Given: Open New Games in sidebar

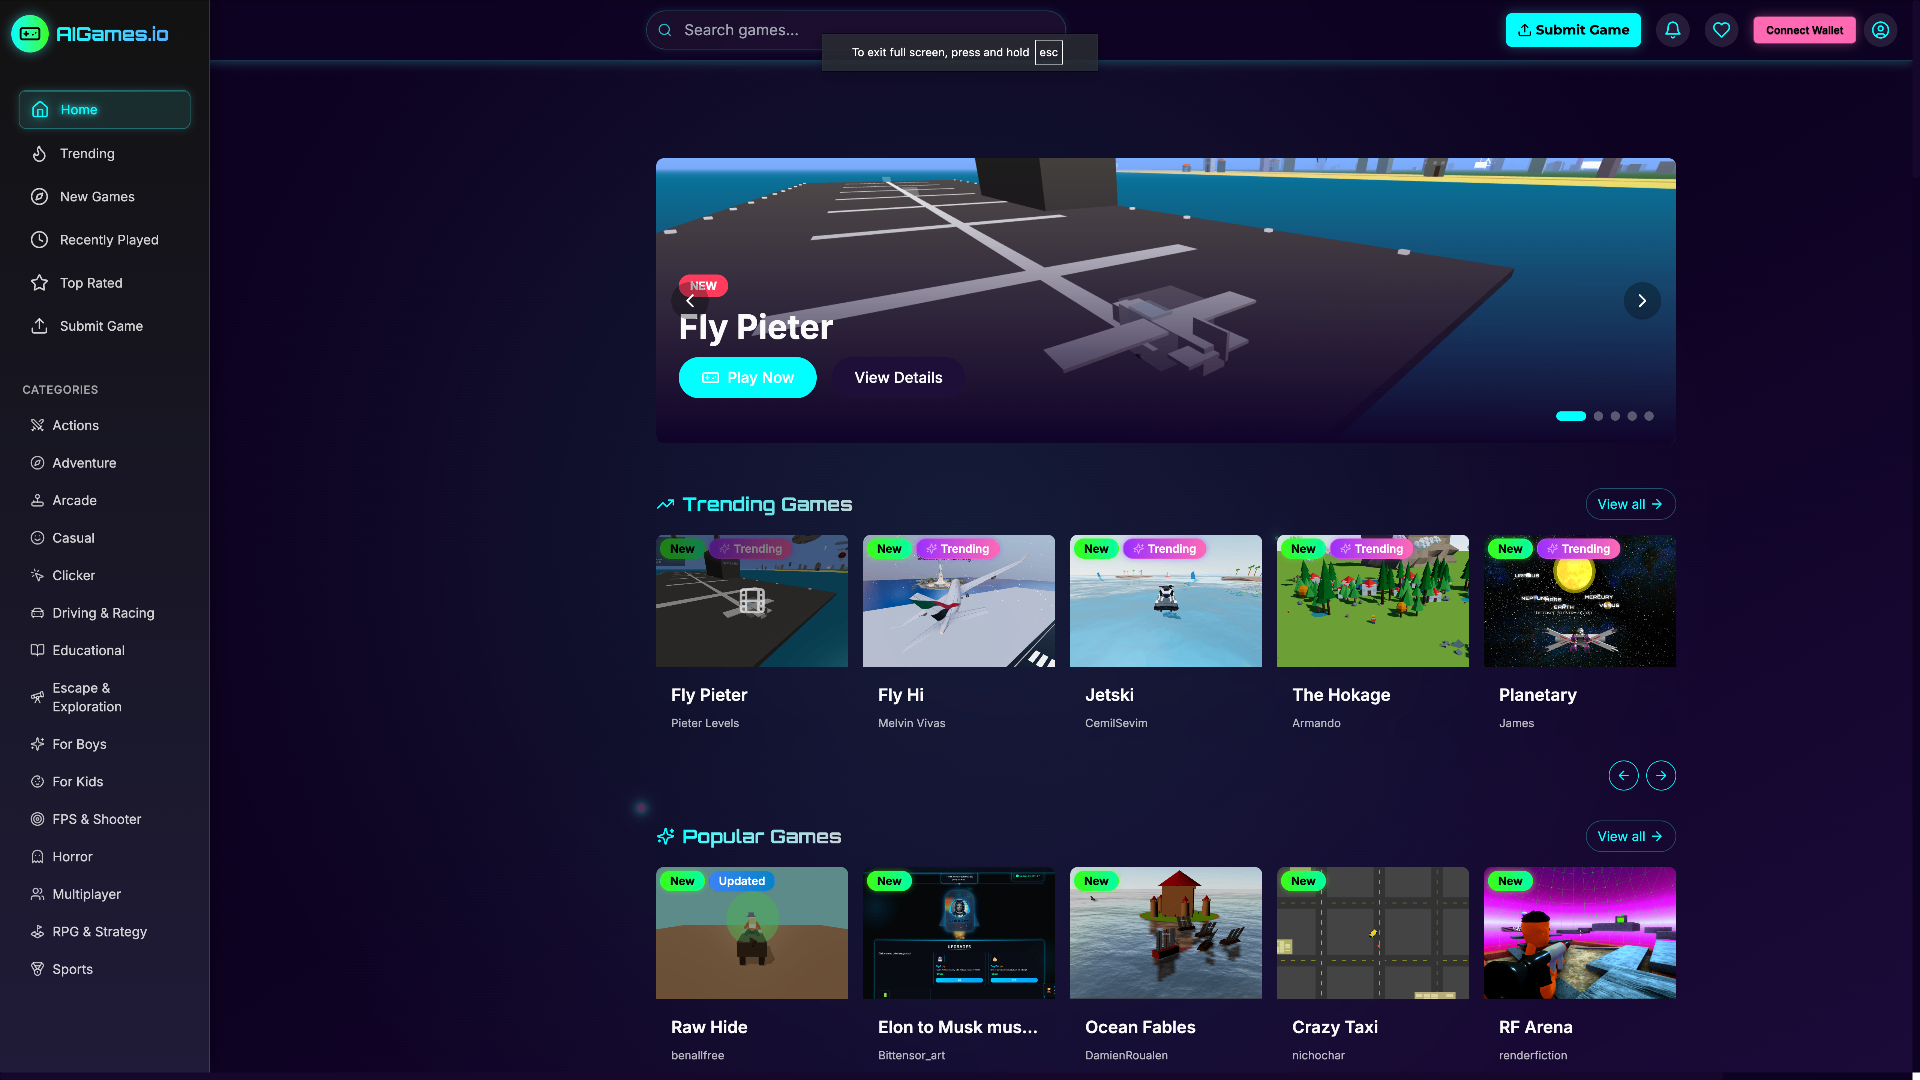Looking at the screenshot, I should [105, 196].
